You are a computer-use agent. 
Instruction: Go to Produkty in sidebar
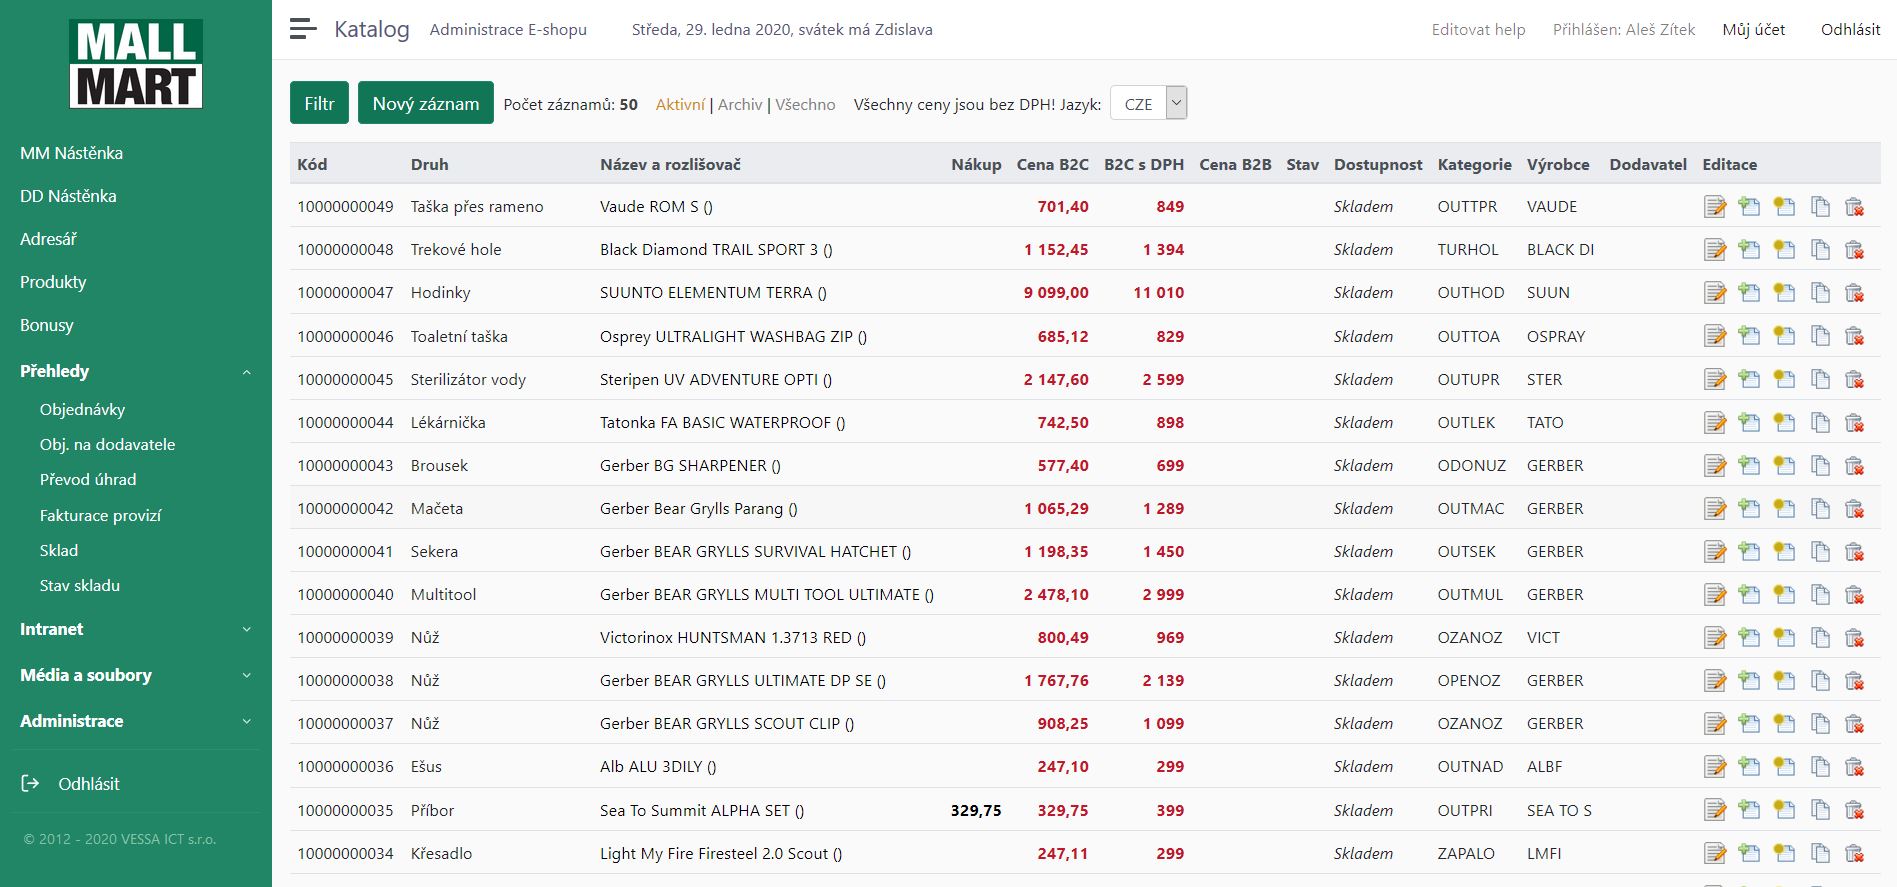click(x=53, y=282)
